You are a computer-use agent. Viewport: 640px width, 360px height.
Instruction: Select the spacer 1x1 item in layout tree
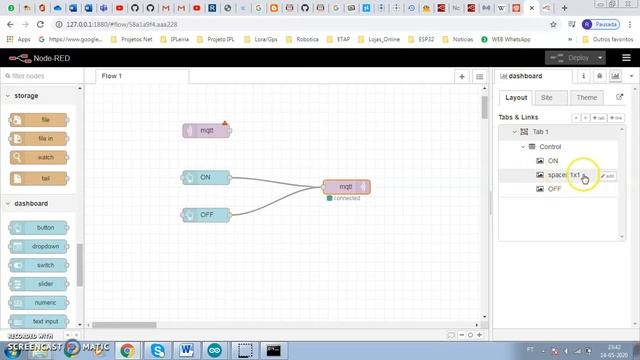563,175
